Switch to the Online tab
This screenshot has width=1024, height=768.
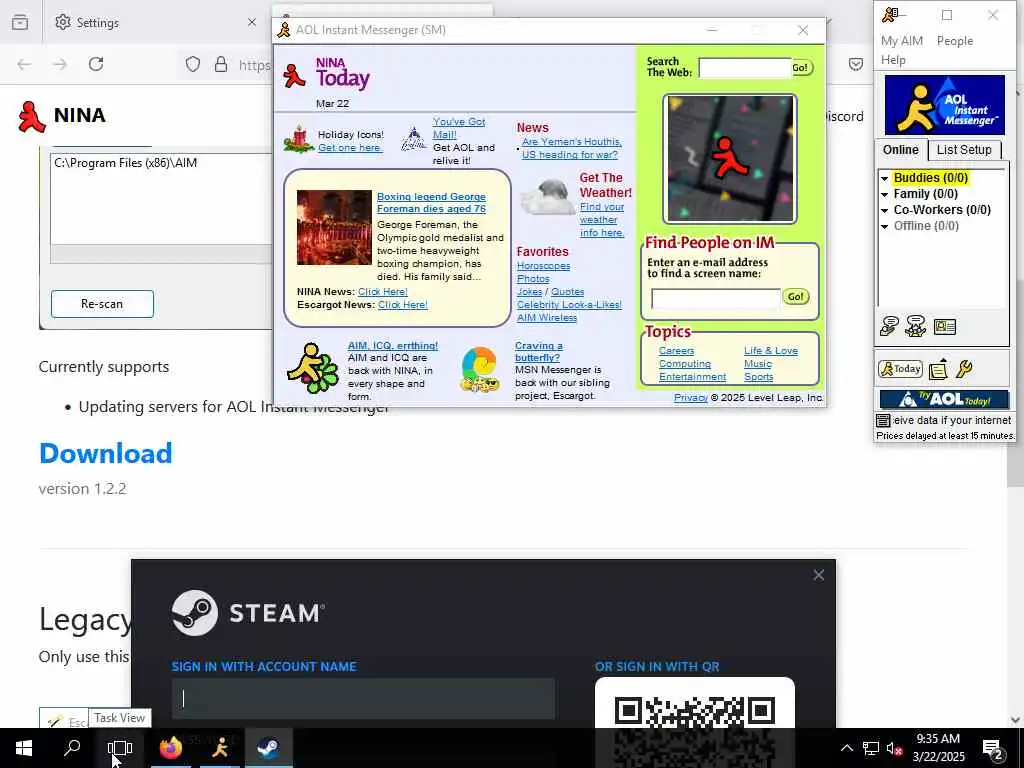pos(901,150)
